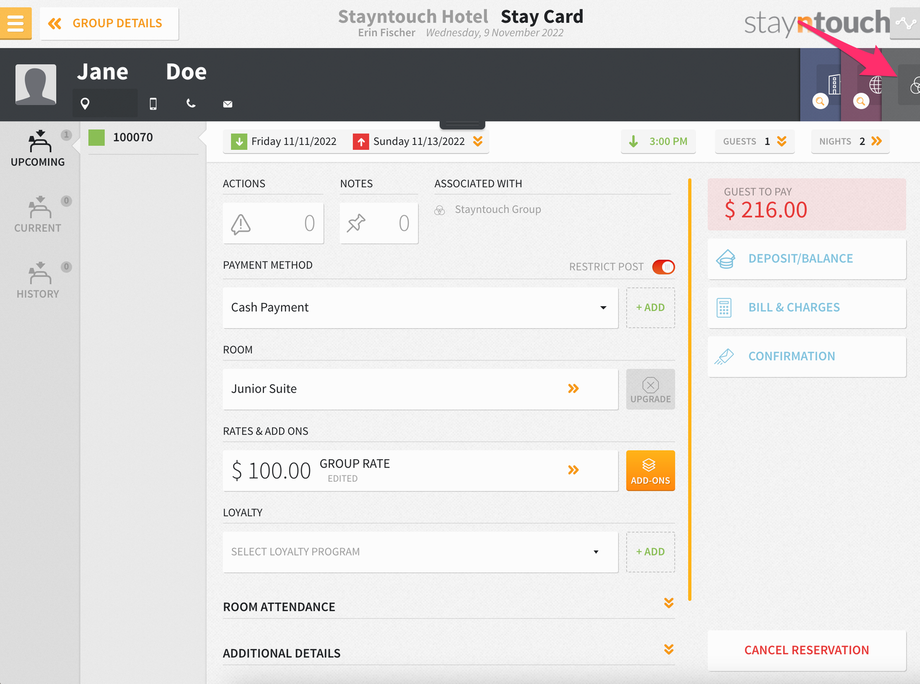
Task: Open Junior Suite room selection
Action: tap(420, 389)
